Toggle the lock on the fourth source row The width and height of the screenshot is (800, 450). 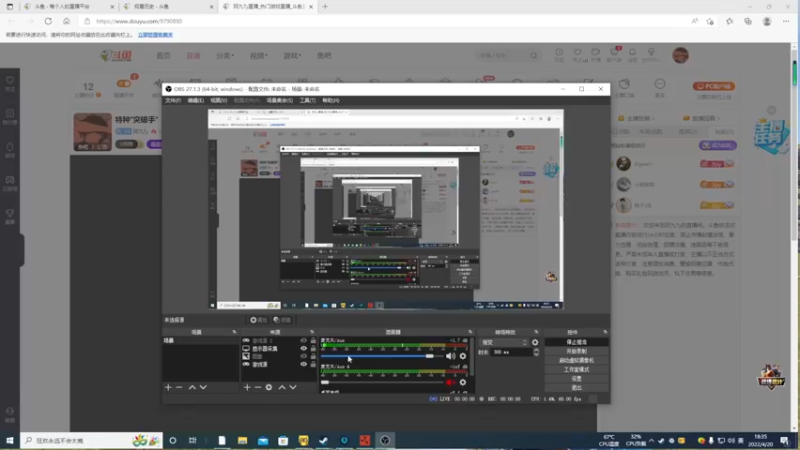(313, 364)
